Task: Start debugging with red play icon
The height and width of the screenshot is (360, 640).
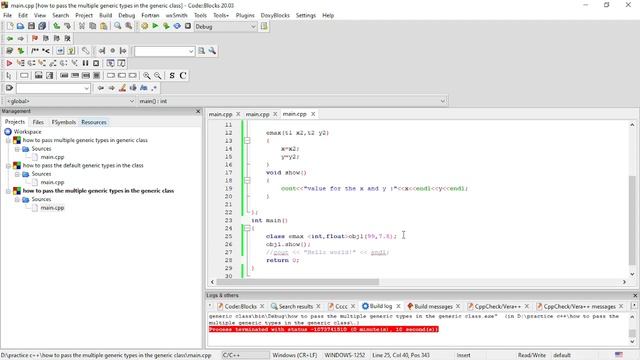Action: click(9, 63)
